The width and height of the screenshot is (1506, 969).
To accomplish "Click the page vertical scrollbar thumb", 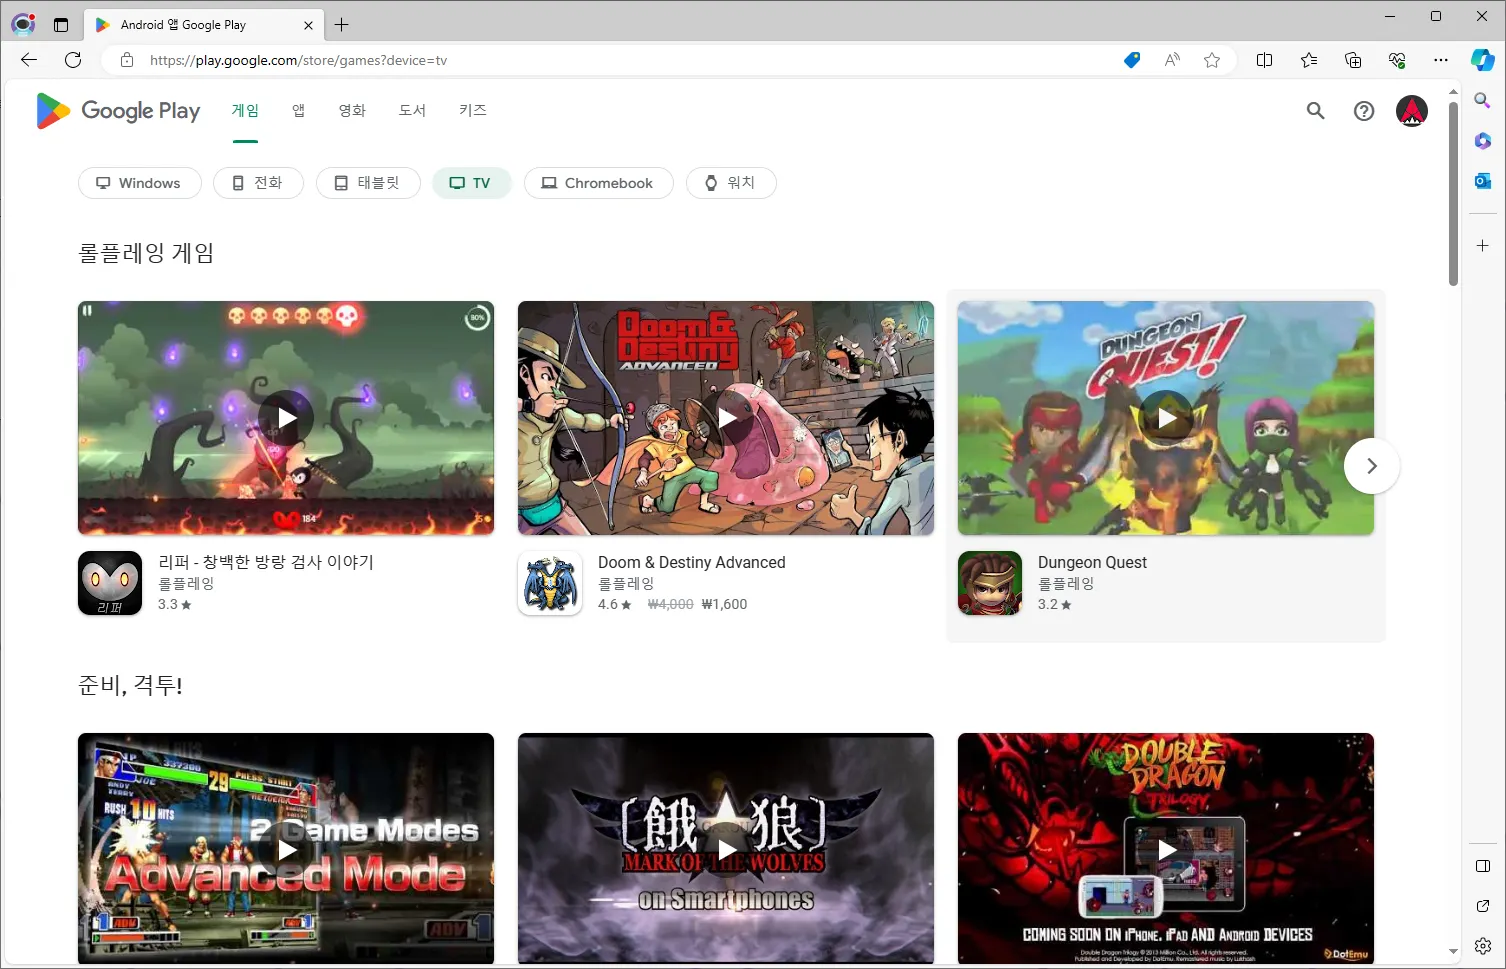I will pos(1453,193).
